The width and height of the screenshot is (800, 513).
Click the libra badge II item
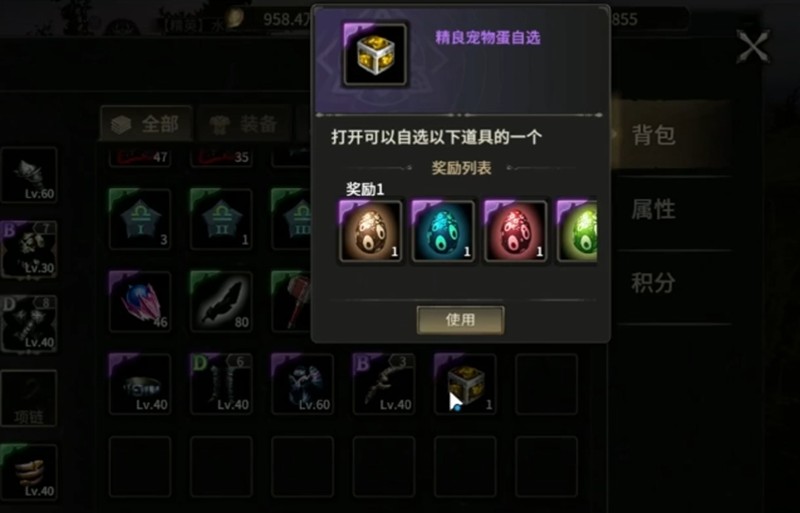(221, 219)
